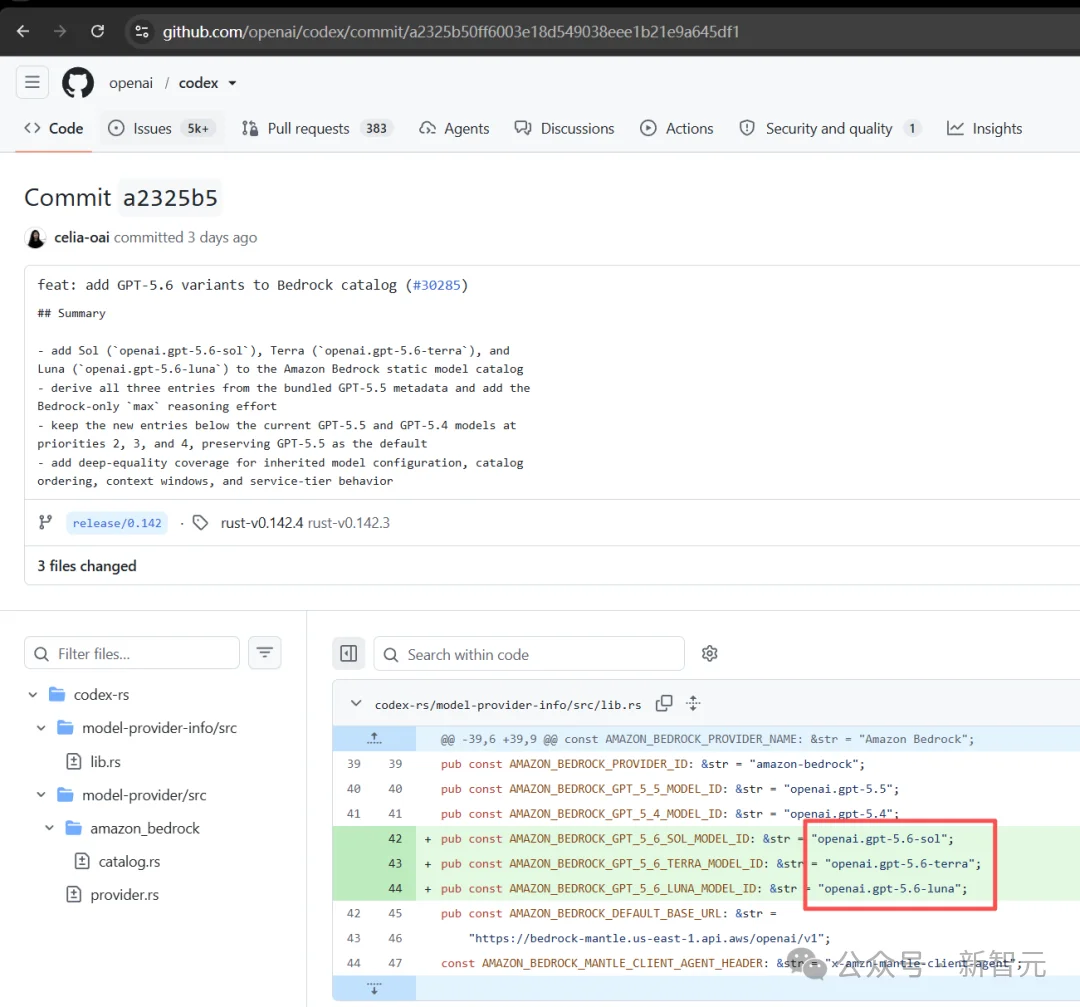Collapse the amazon_bedrock folder

[50, 828]
